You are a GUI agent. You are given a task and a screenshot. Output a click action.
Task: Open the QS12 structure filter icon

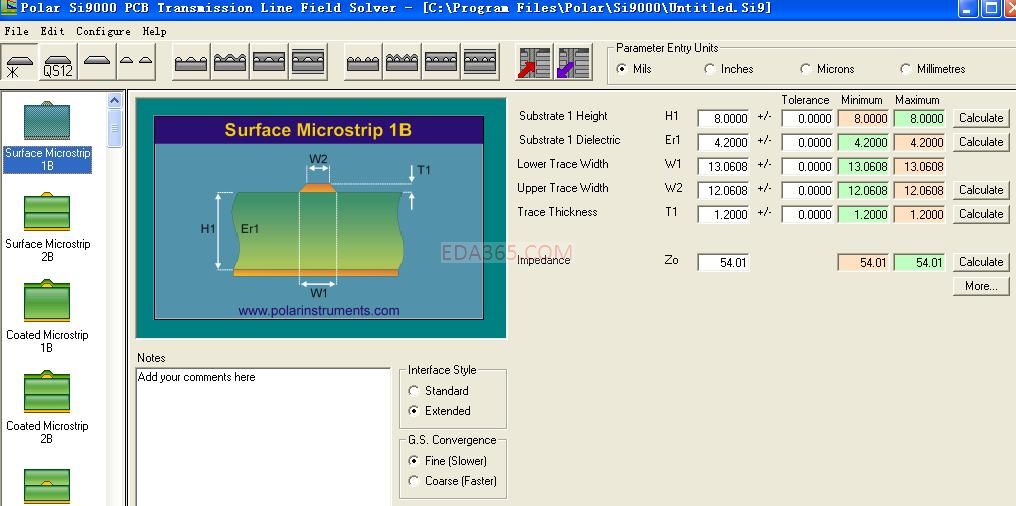(x=58, y=63)
